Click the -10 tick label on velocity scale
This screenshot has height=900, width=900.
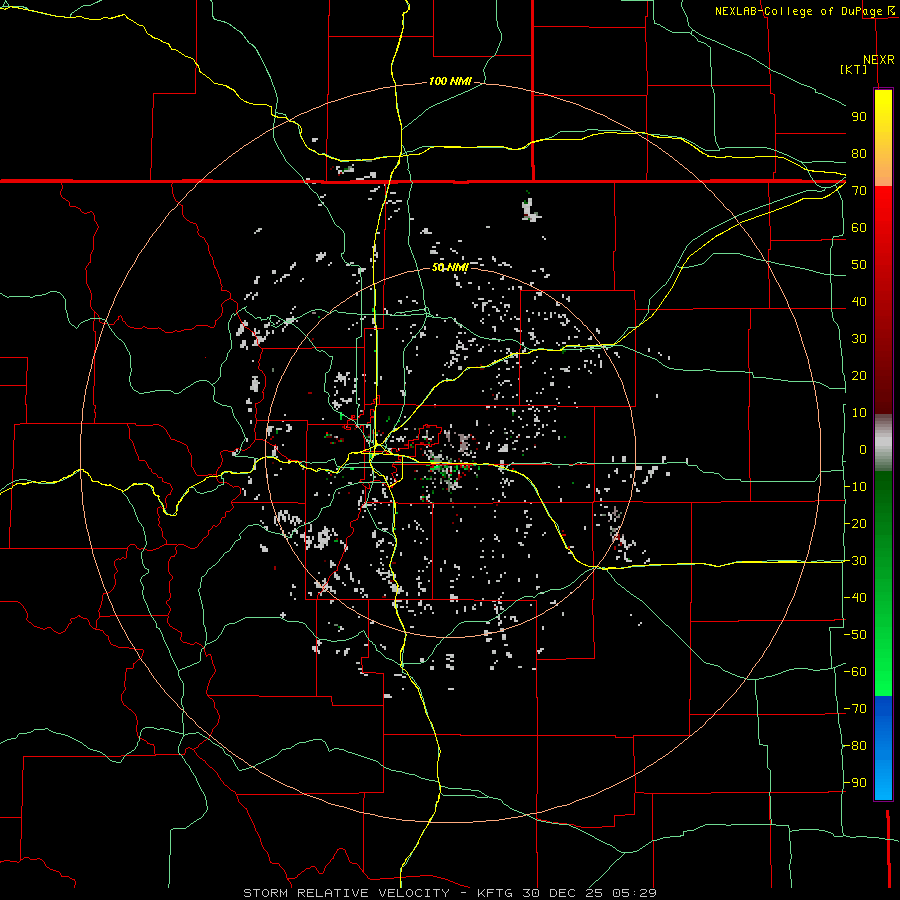(855, 487)
